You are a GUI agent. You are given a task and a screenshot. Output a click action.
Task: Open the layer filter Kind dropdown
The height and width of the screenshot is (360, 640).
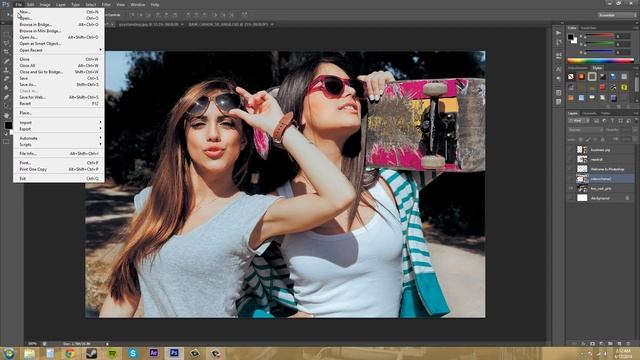coord(578,121)
